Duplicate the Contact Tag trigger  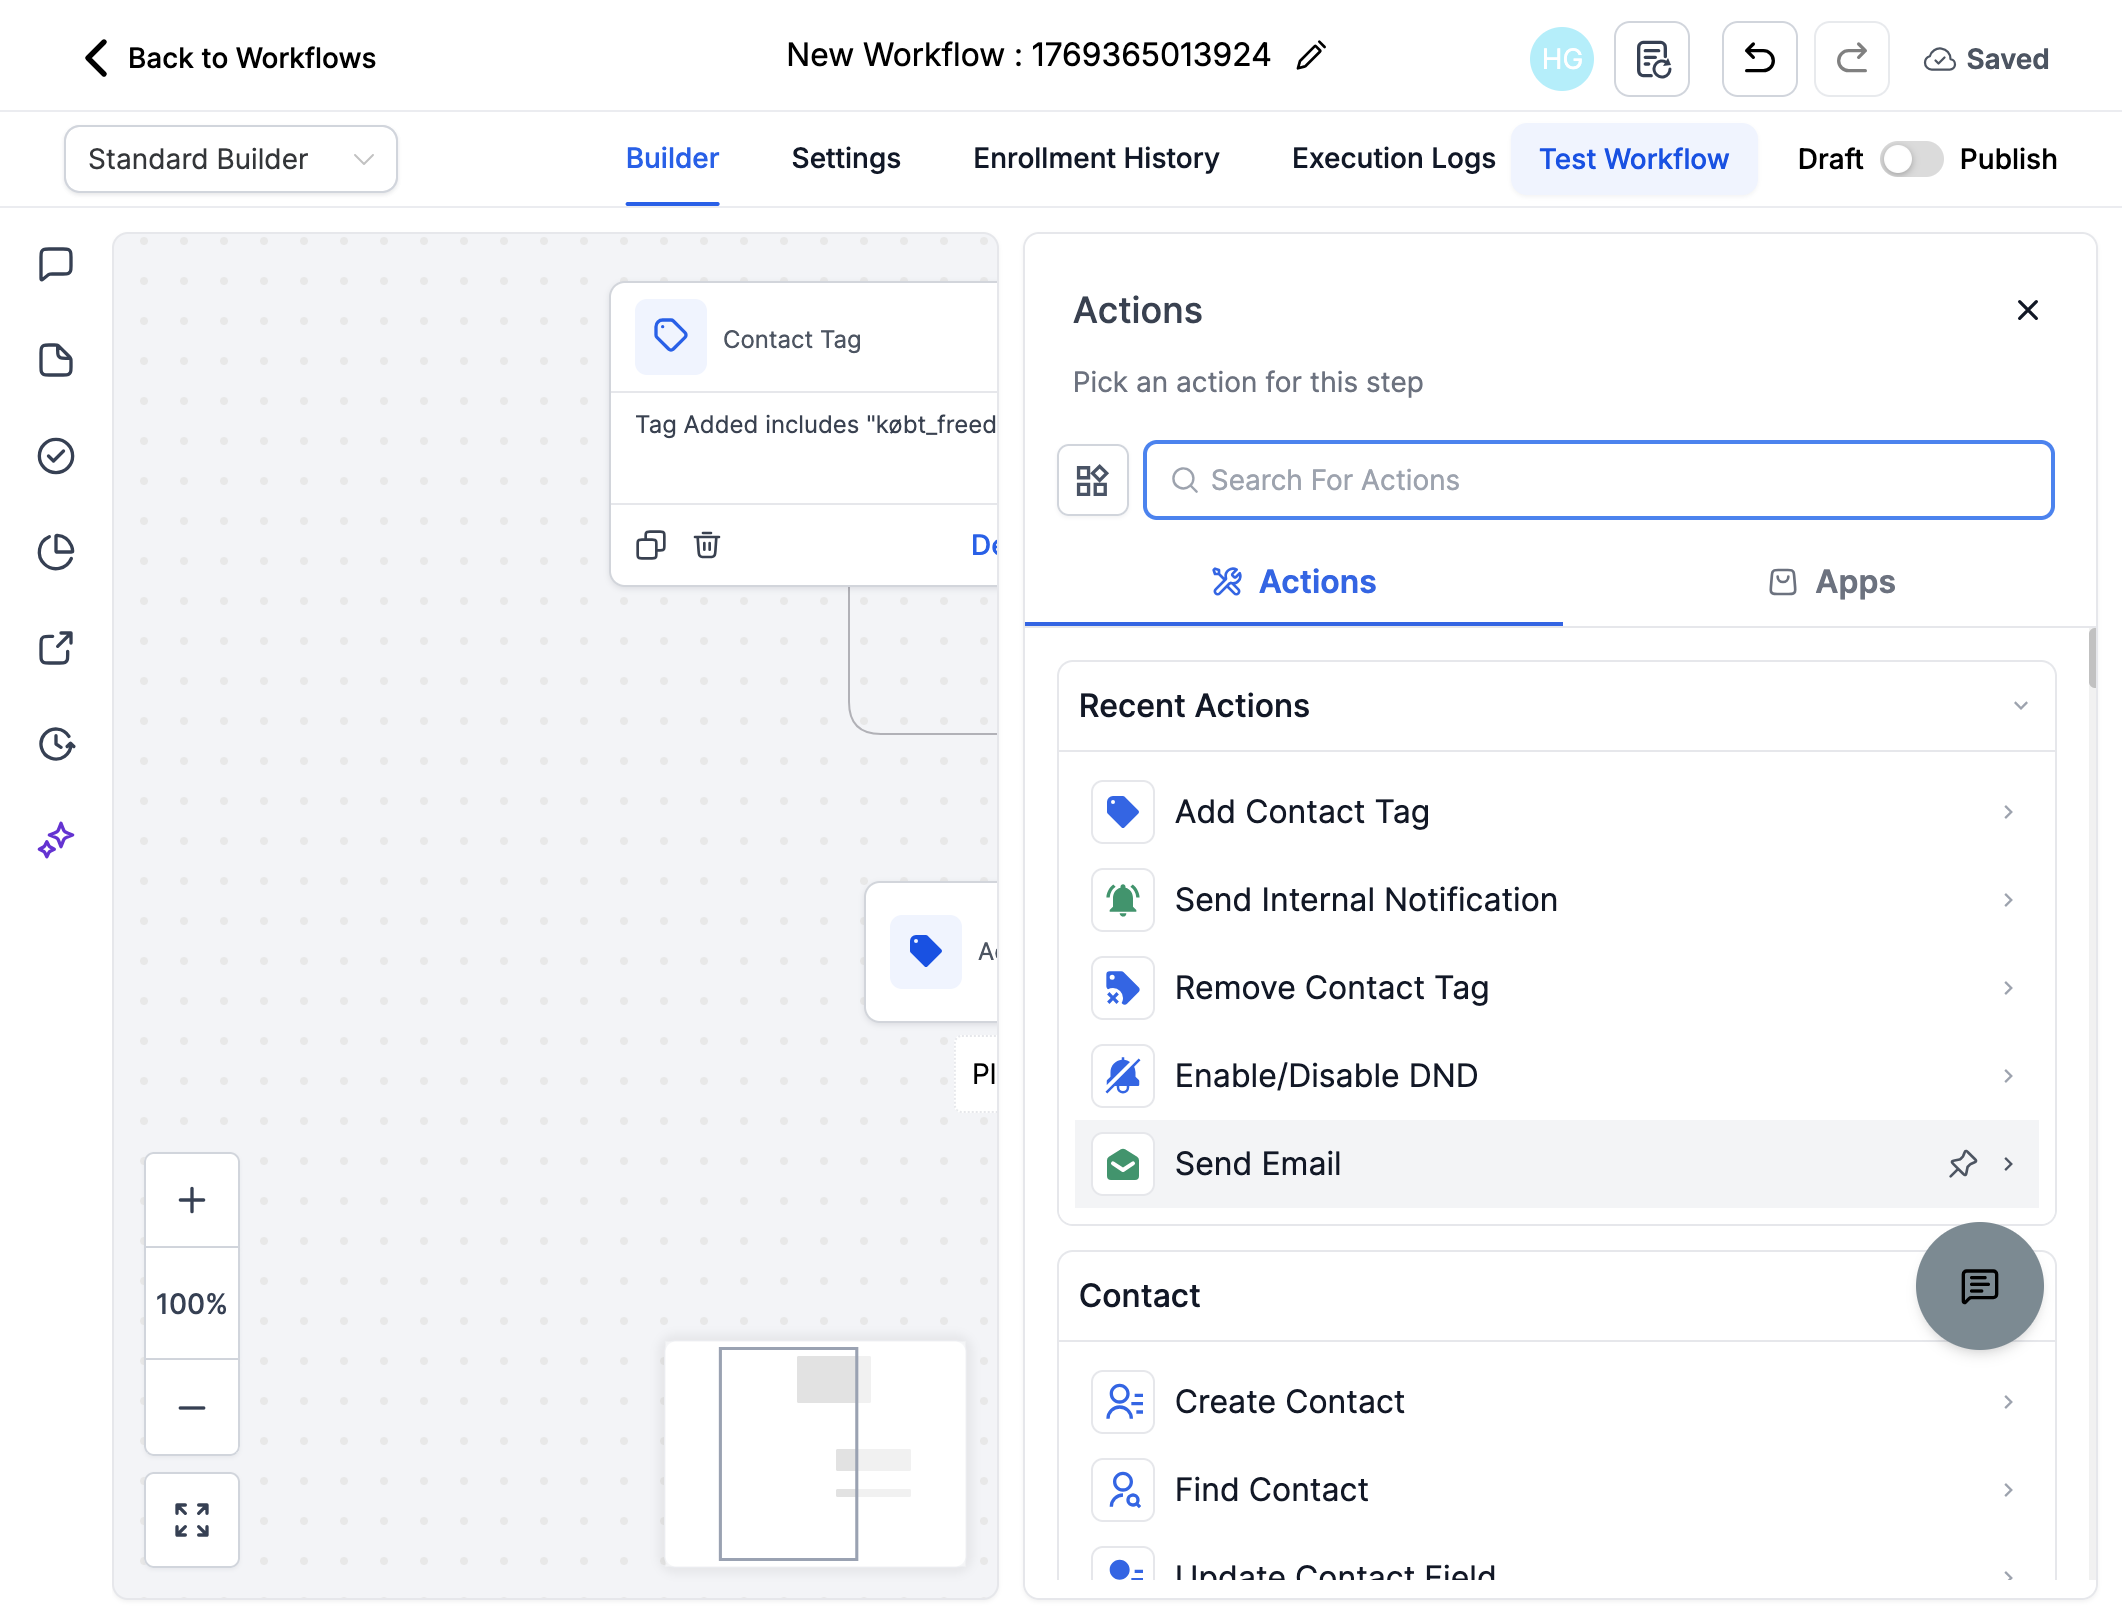click(x=651, y=545)
